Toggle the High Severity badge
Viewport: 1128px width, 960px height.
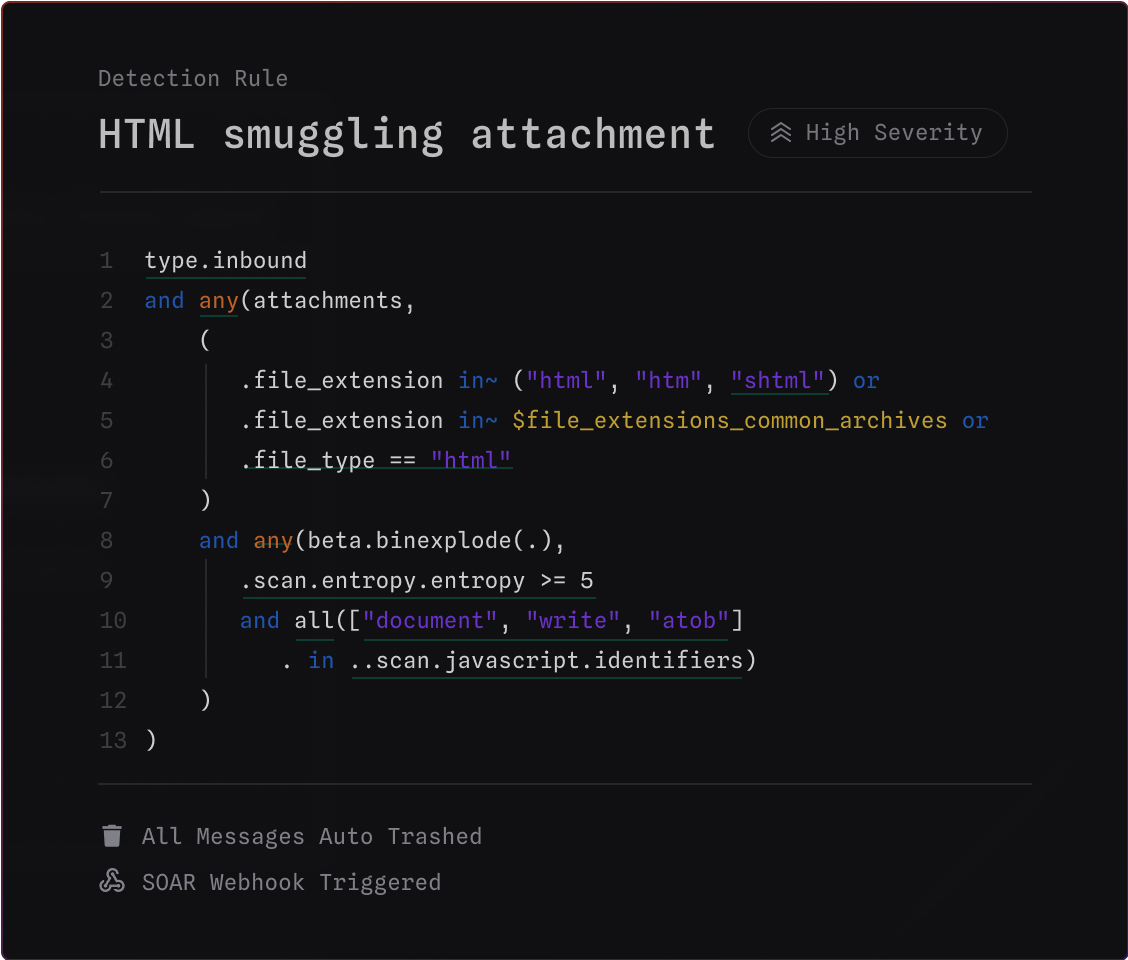(x=877, y=132)
